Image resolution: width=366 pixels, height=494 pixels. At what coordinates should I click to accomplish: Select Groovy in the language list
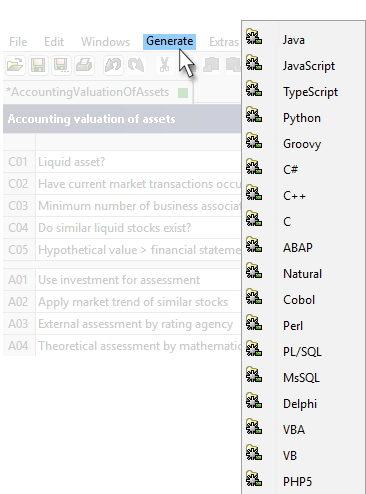click(x=303, y=144)
